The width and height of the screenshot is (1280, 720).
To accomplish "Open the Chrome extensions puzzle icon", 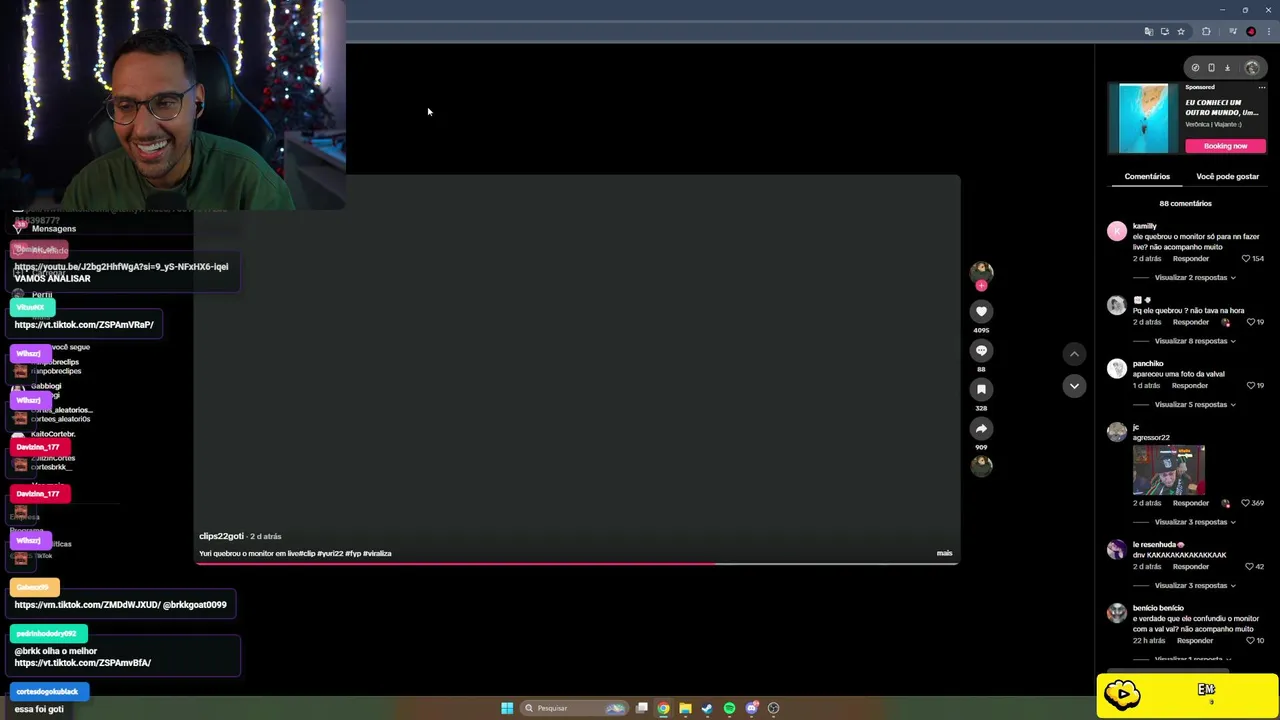I will tap(1206, 32).
